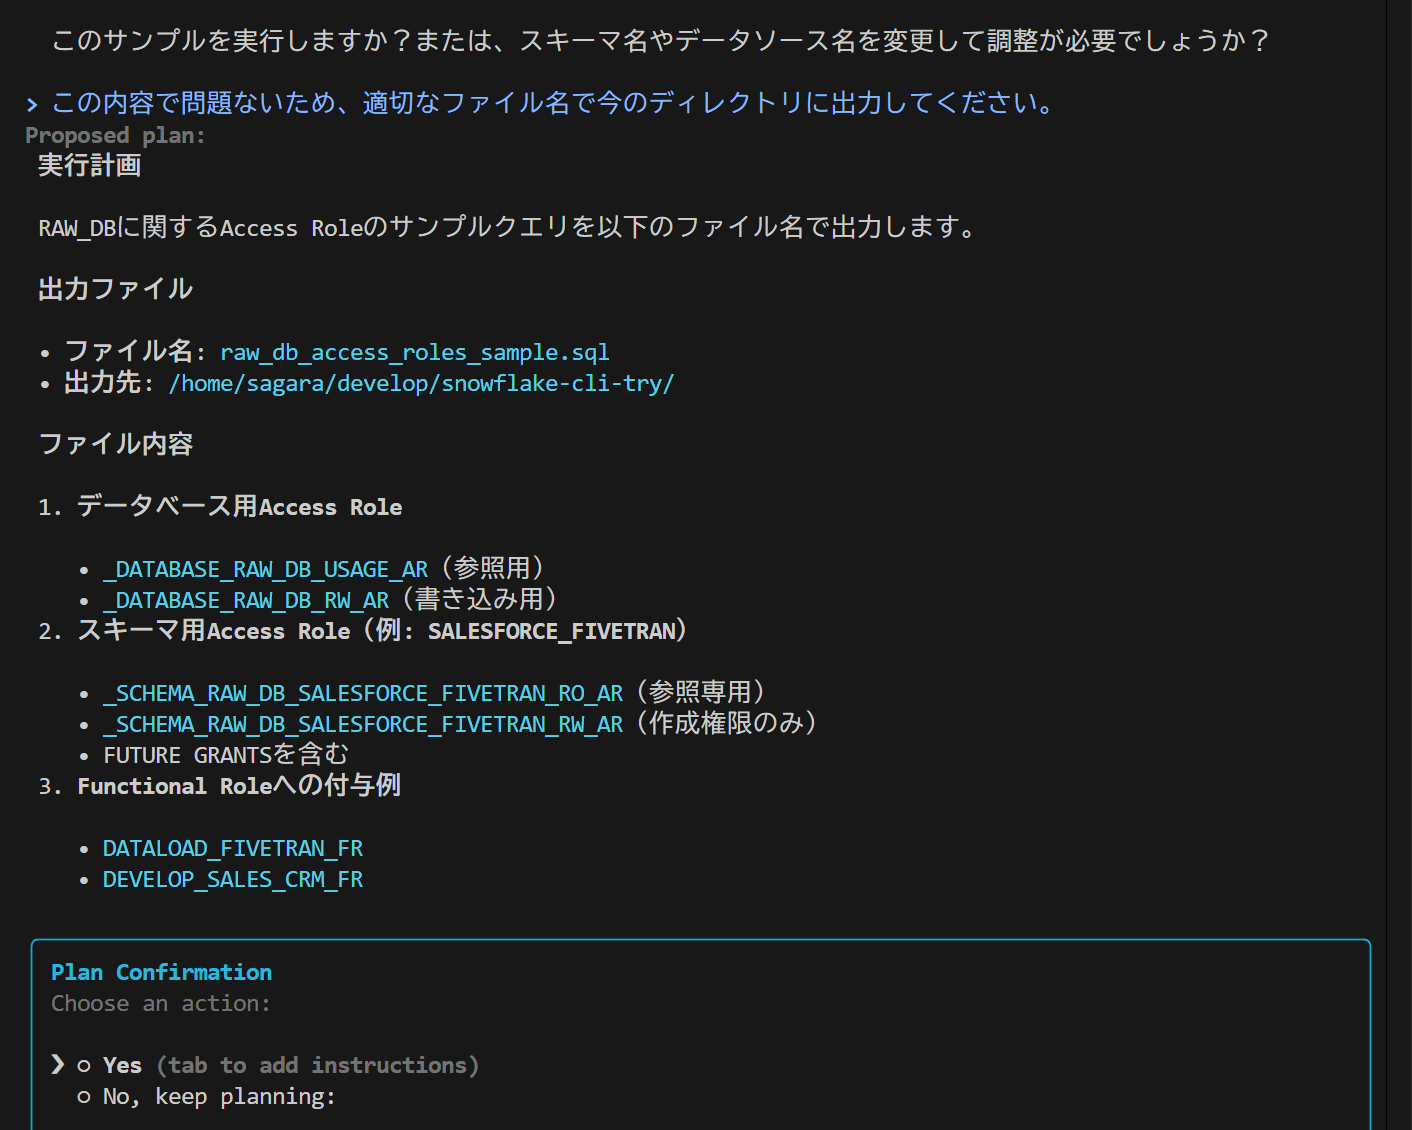
Task: Click the "Functional Roleへの付与例" list item
Action: pos(239,787)
